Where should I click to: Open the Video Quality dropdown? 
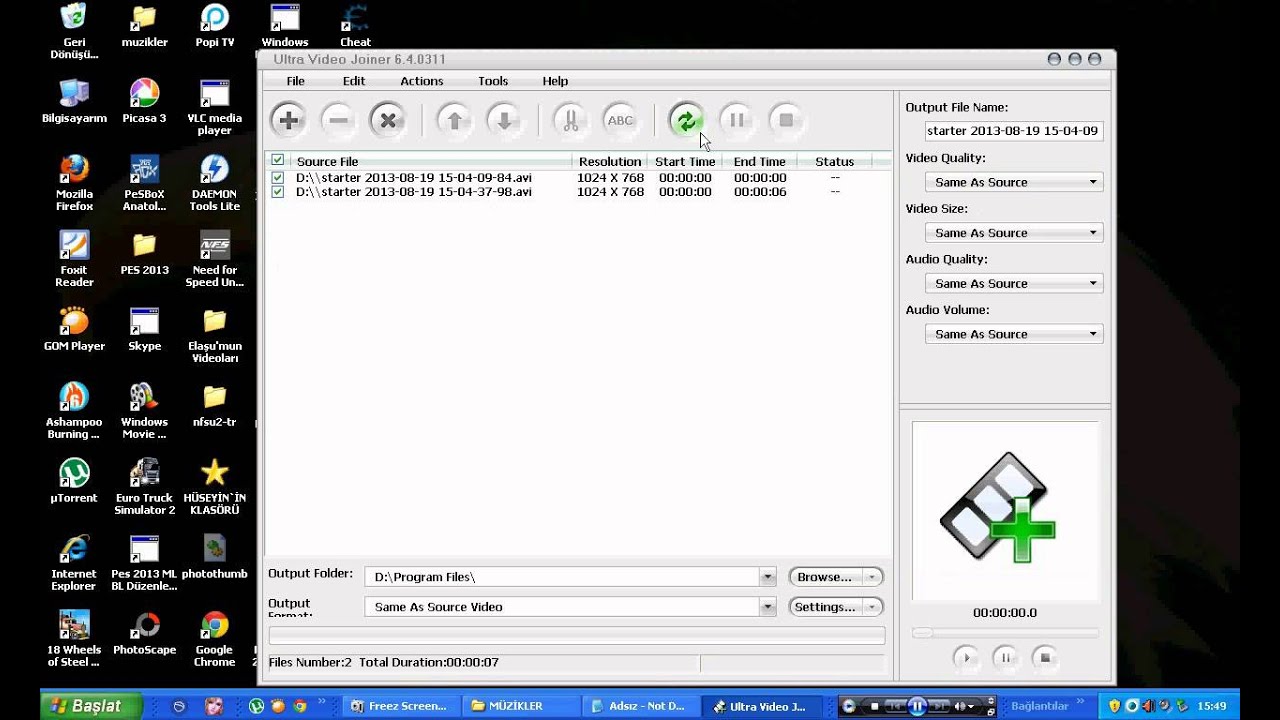coord(1014,182)
